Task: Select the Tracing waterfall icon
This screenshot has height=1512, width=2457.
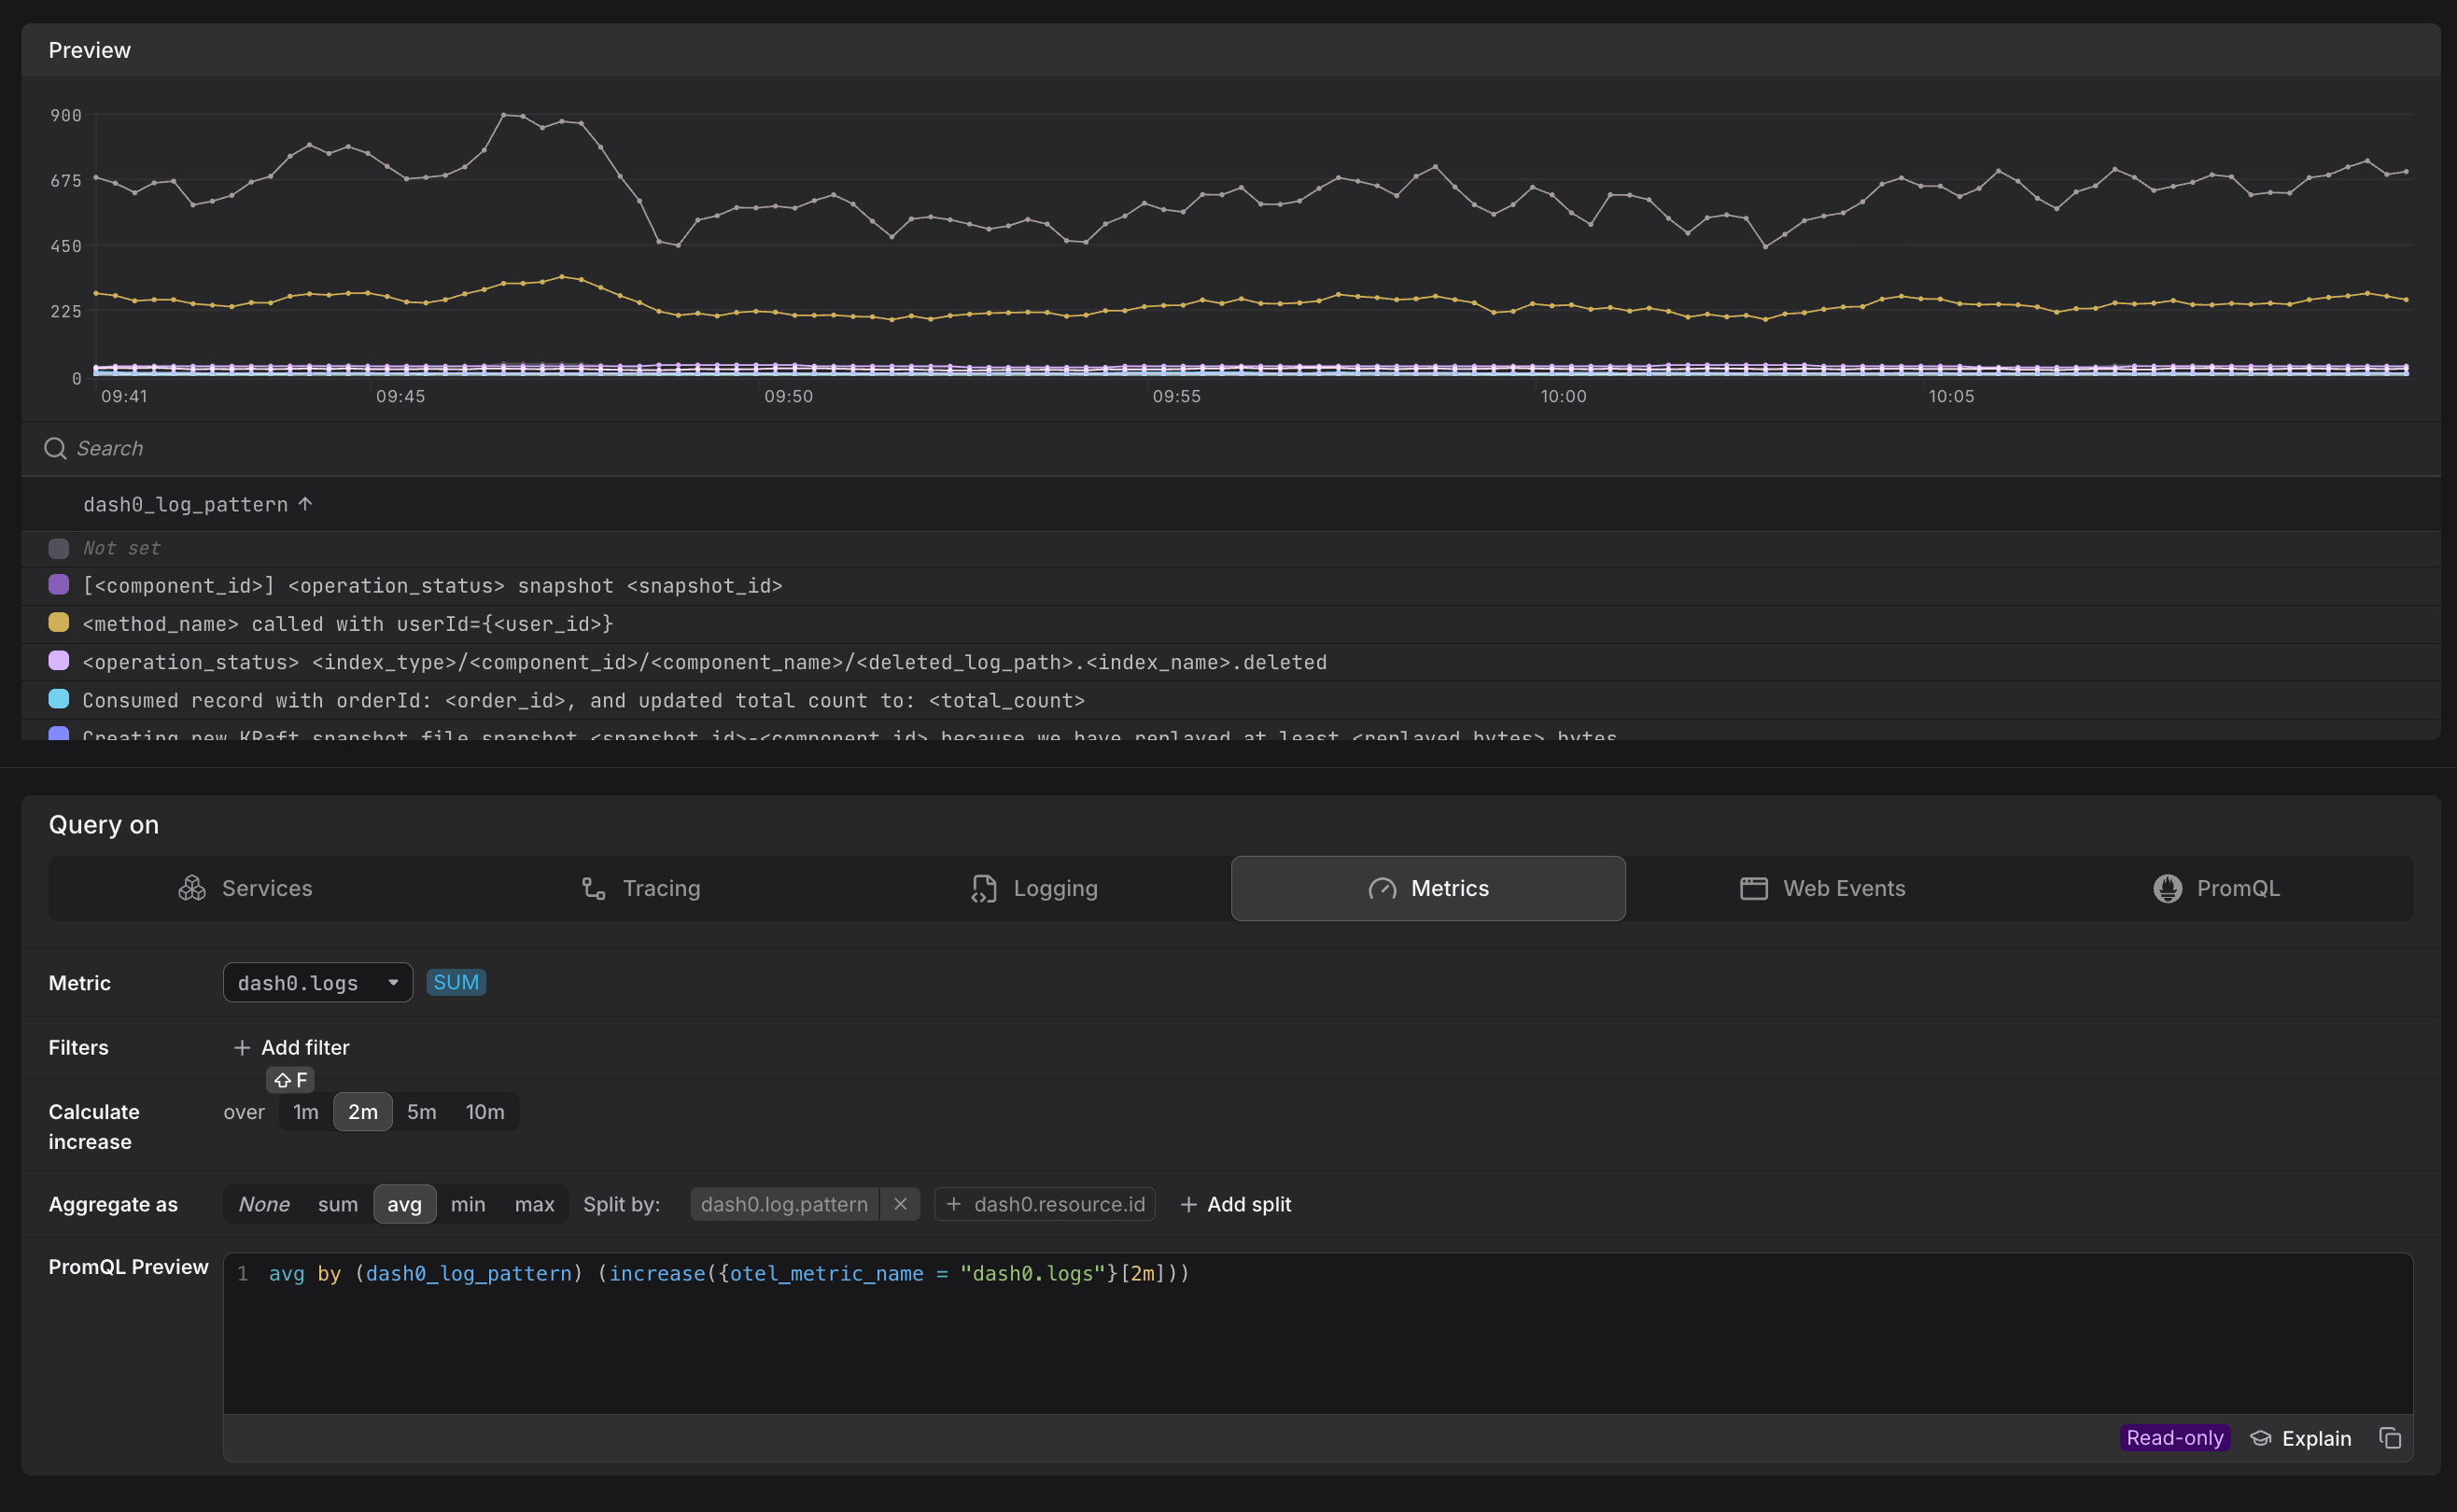Action: 592,888
